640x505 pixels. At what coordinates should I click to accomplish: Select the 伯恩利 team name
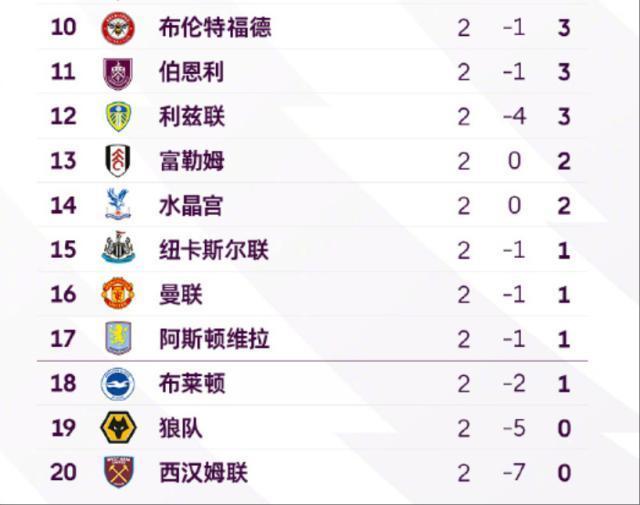[x=191, y=72]
